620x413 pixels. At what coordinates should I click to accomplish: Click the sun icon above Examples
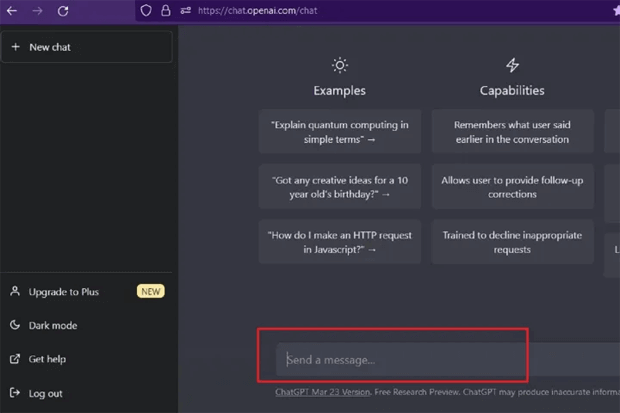pos(339,66)
